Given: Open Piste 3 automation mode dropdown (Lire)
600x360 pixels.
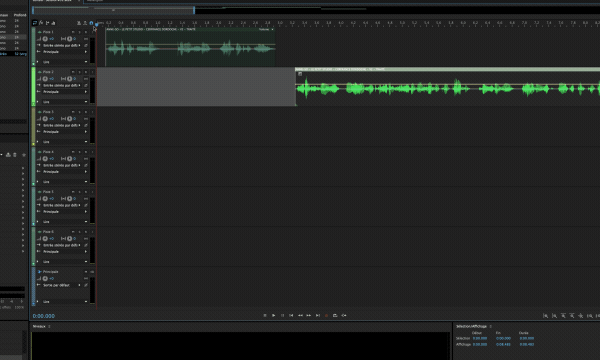Looking at the screenshot, I should coord(64,142).
